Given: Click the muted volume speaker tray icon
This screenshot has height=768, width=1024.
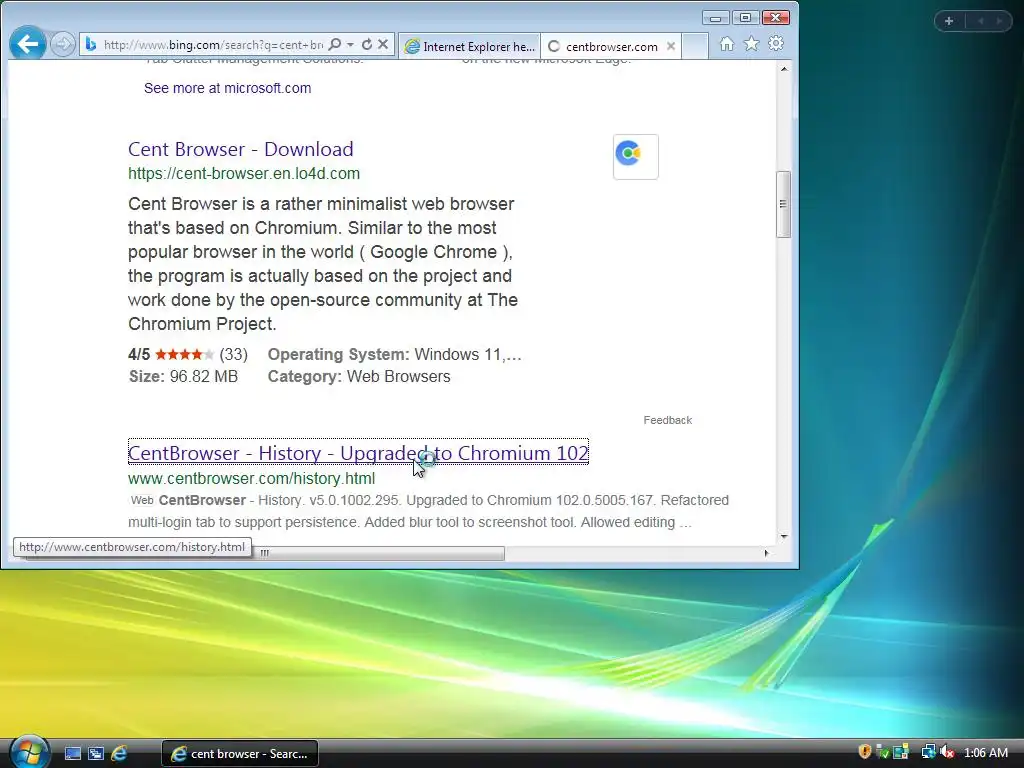Looking at the screenshot, I should coord(947,752).
